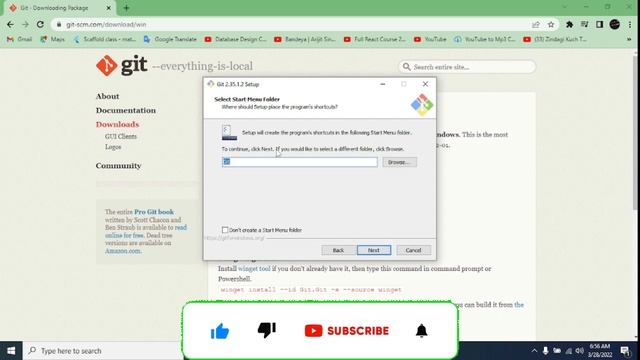640x360 pixels.
Task: Click the browser Forward arrow icon
Action: click(x=25, y=24)
